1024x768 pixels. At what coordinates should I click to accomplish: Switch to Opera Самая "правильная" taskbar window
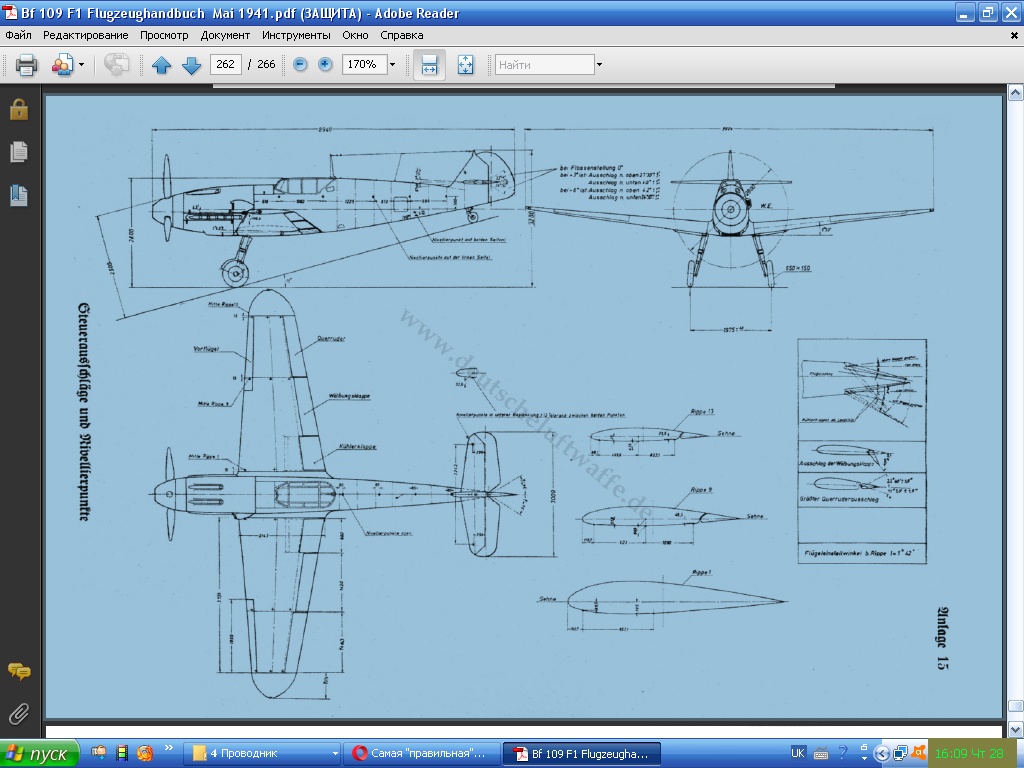(x=422, y=754)
